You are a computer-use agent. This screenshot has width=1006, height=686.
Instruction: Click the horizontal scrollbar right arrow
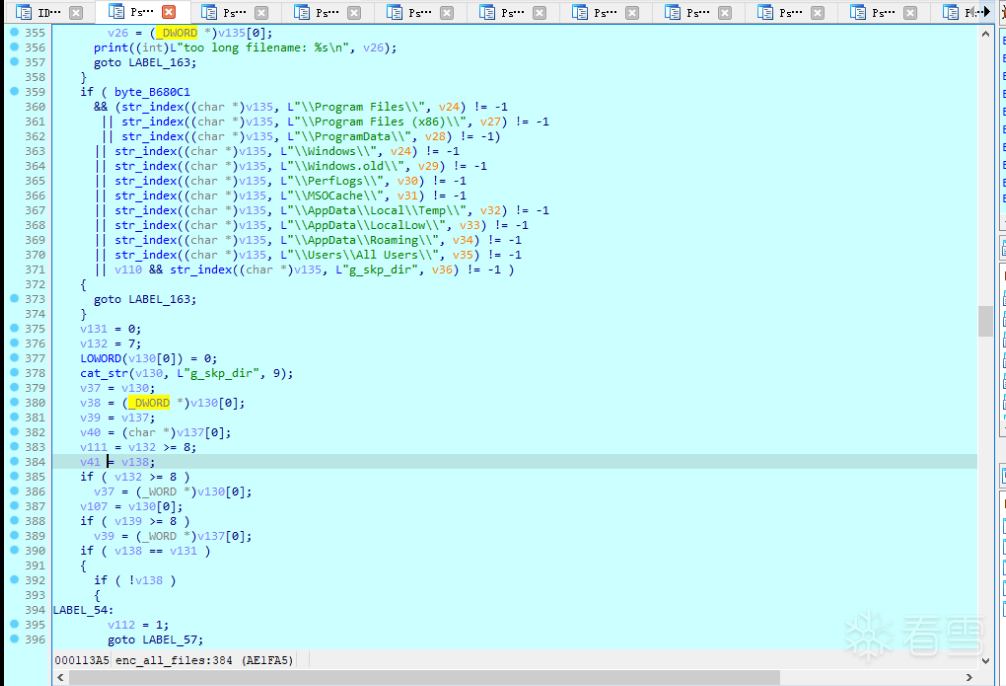click(x=969, y=677)
